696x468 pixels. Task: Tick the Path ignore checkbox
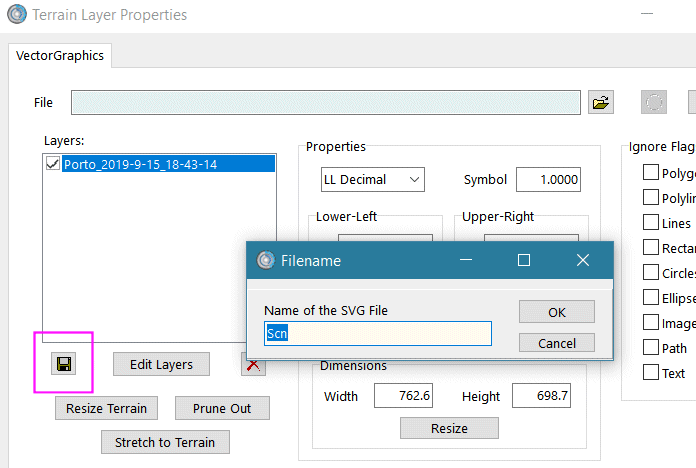650,348
